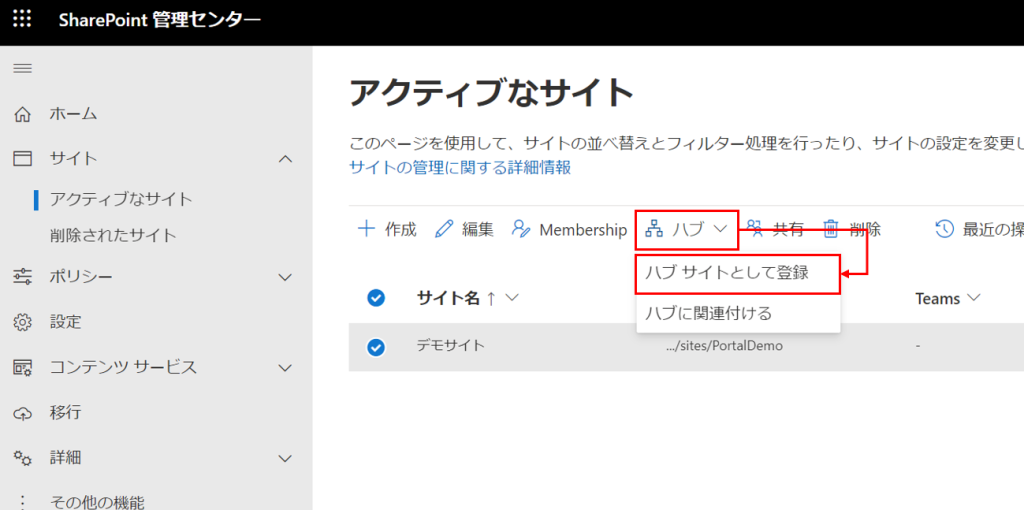Collapse the サイト section chevron
The height and width of the screenshot is (510, 1024).
pyautogui.click(x=285, y=159)
